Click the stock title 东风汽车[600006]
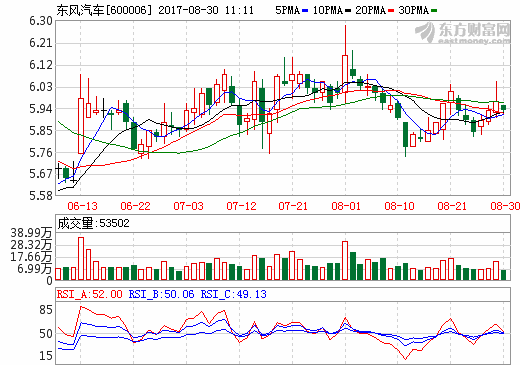 tap(104, 10)
